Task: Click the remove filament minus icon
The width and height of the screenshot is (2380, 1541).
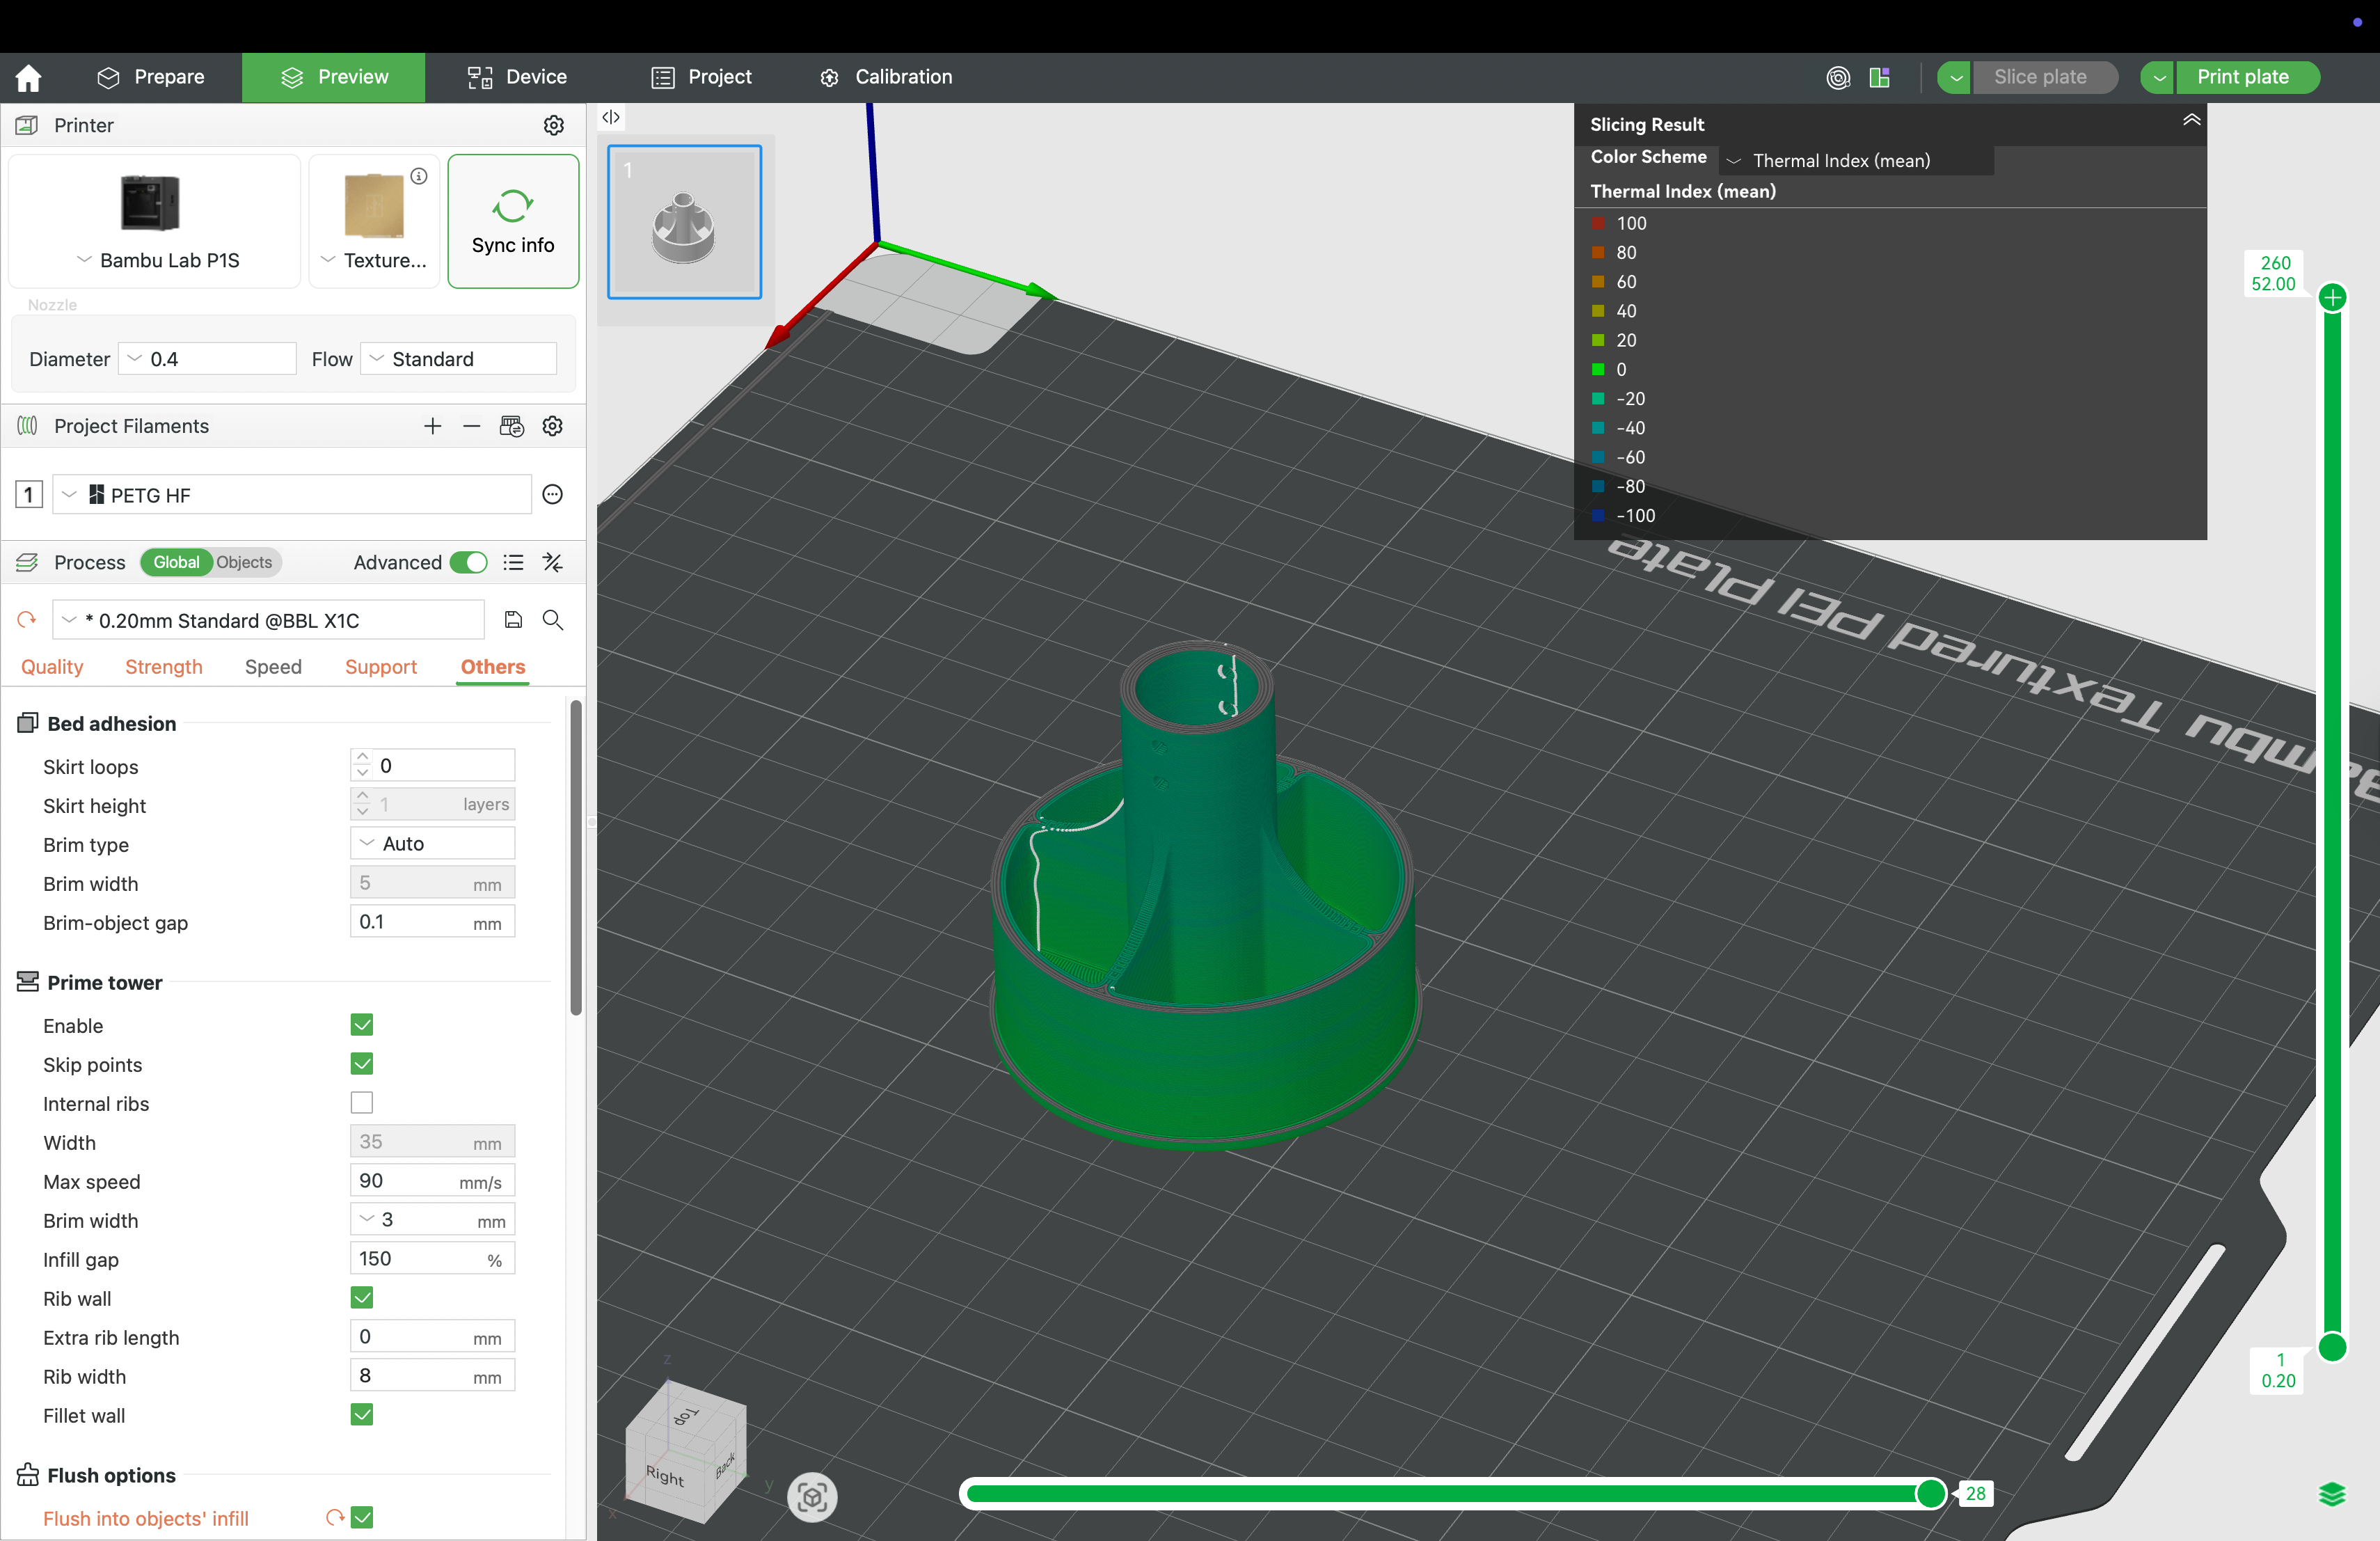Action: tap(471, 426)
